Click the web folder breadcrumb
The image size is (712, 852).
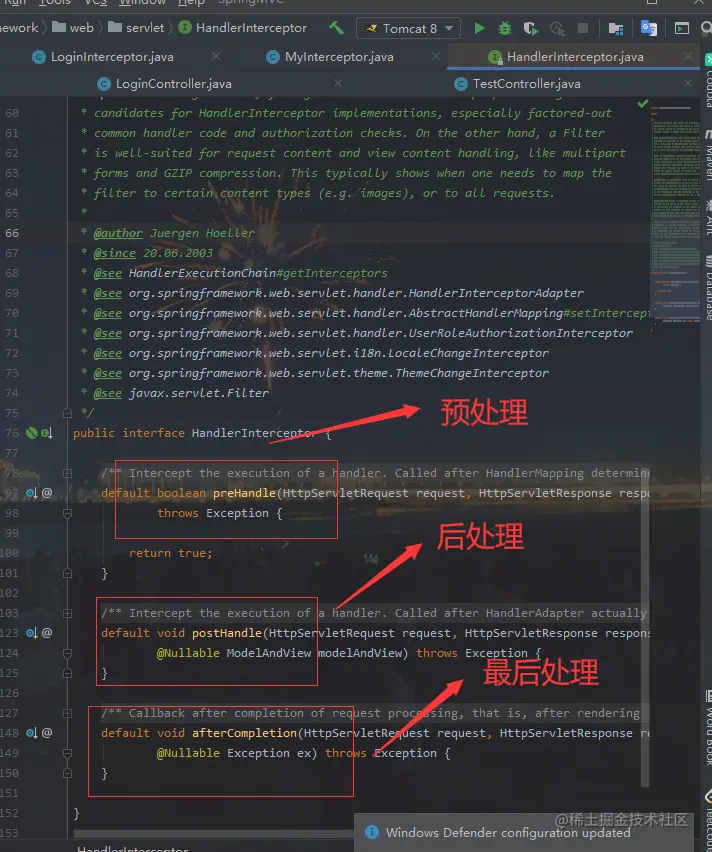[73, 28]
